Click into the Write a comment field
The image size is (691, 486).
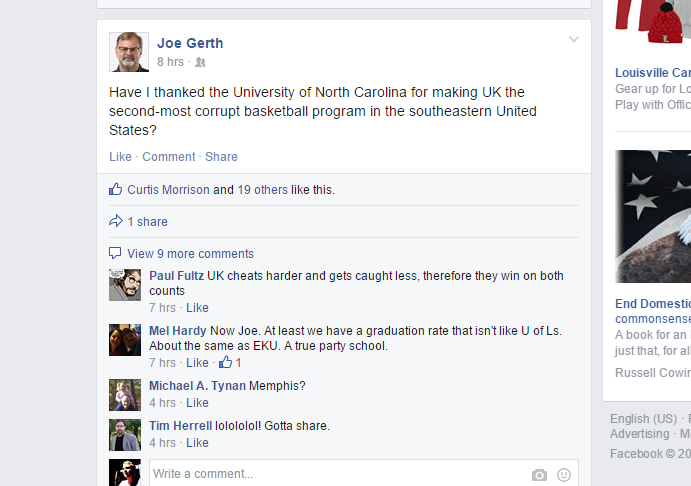pyautogui.click(x=364, y=474)
